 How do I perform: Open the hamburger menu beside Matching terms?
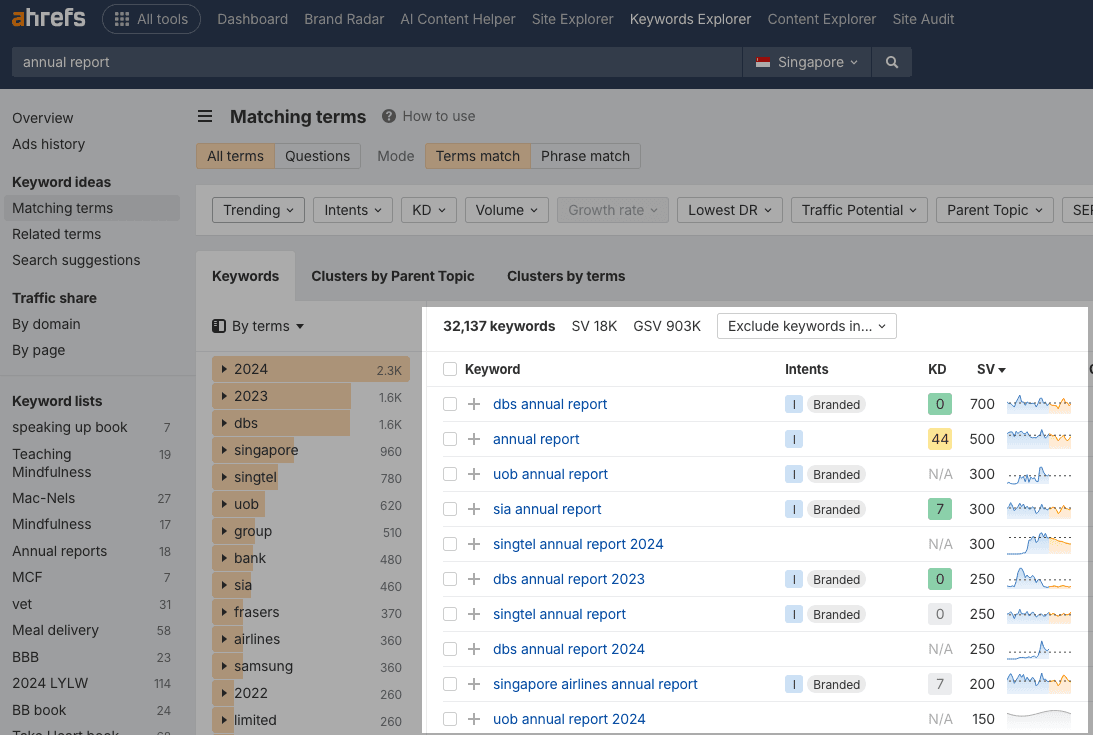[205, 117]
